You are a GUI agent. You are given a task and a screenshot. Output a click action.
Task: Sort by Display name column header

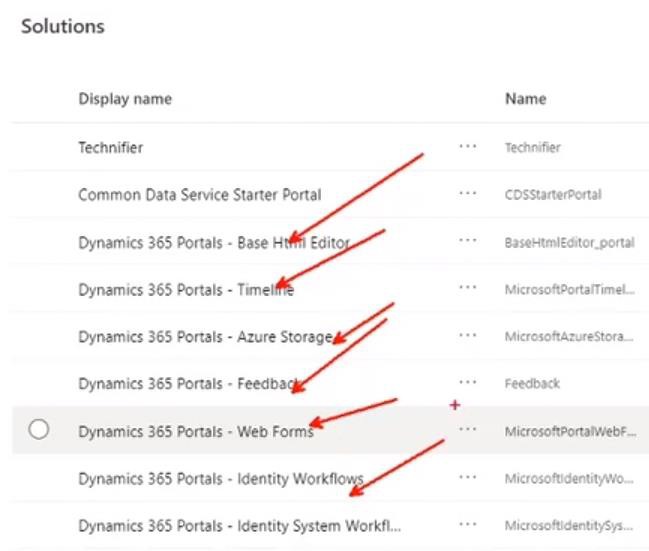[x=125, y=99]
